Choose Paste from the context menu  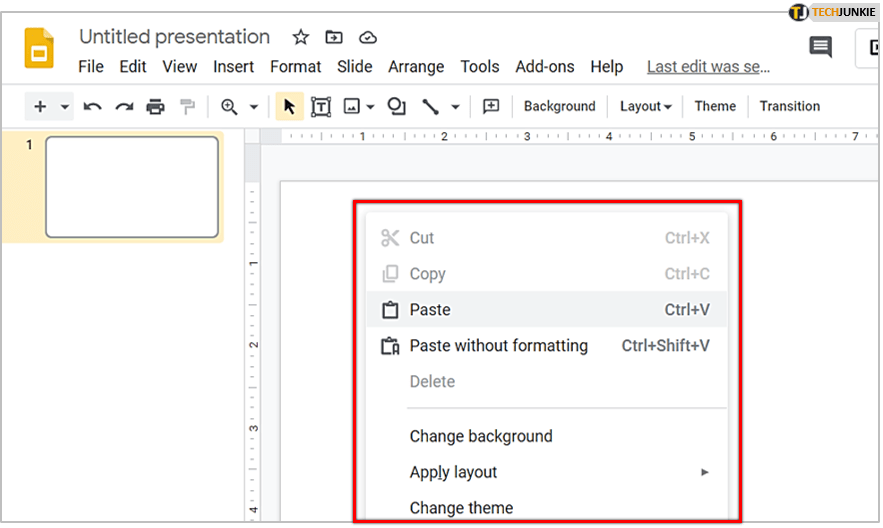(430, 310)
